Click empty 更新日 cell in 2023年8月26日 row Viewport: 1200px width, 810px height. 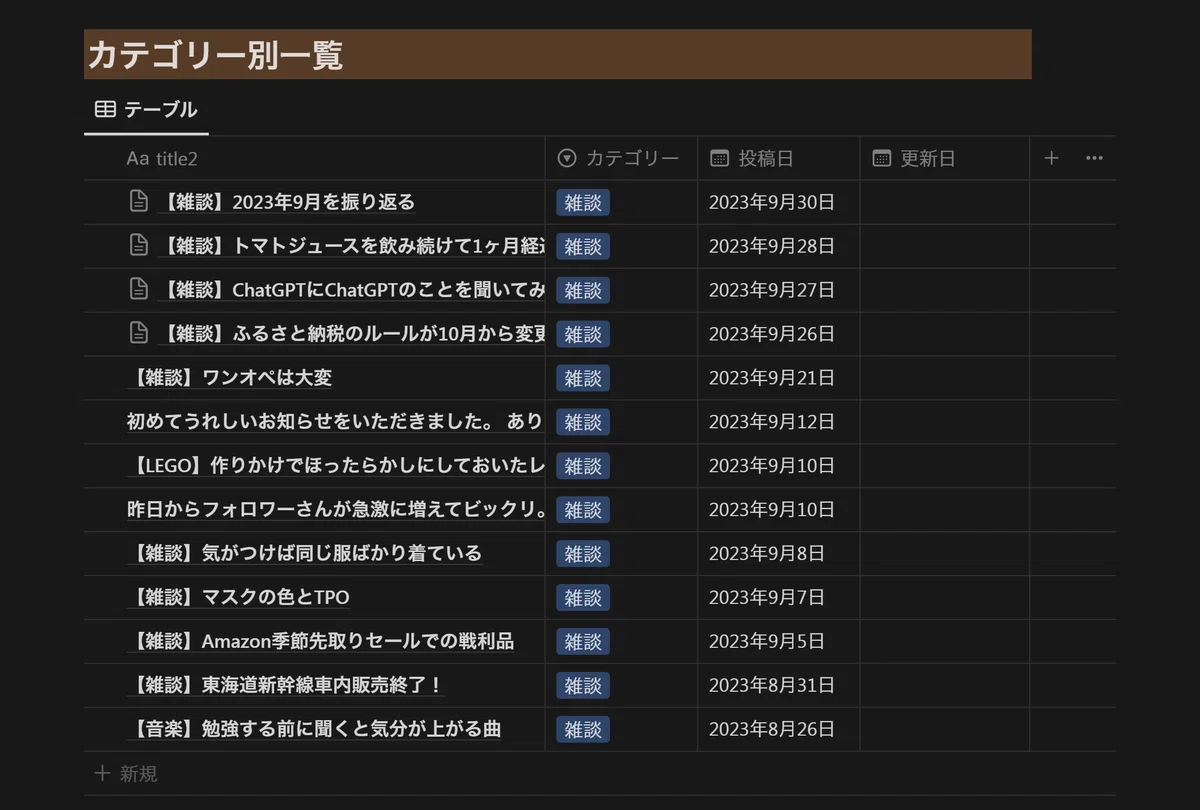coord(944,730)
